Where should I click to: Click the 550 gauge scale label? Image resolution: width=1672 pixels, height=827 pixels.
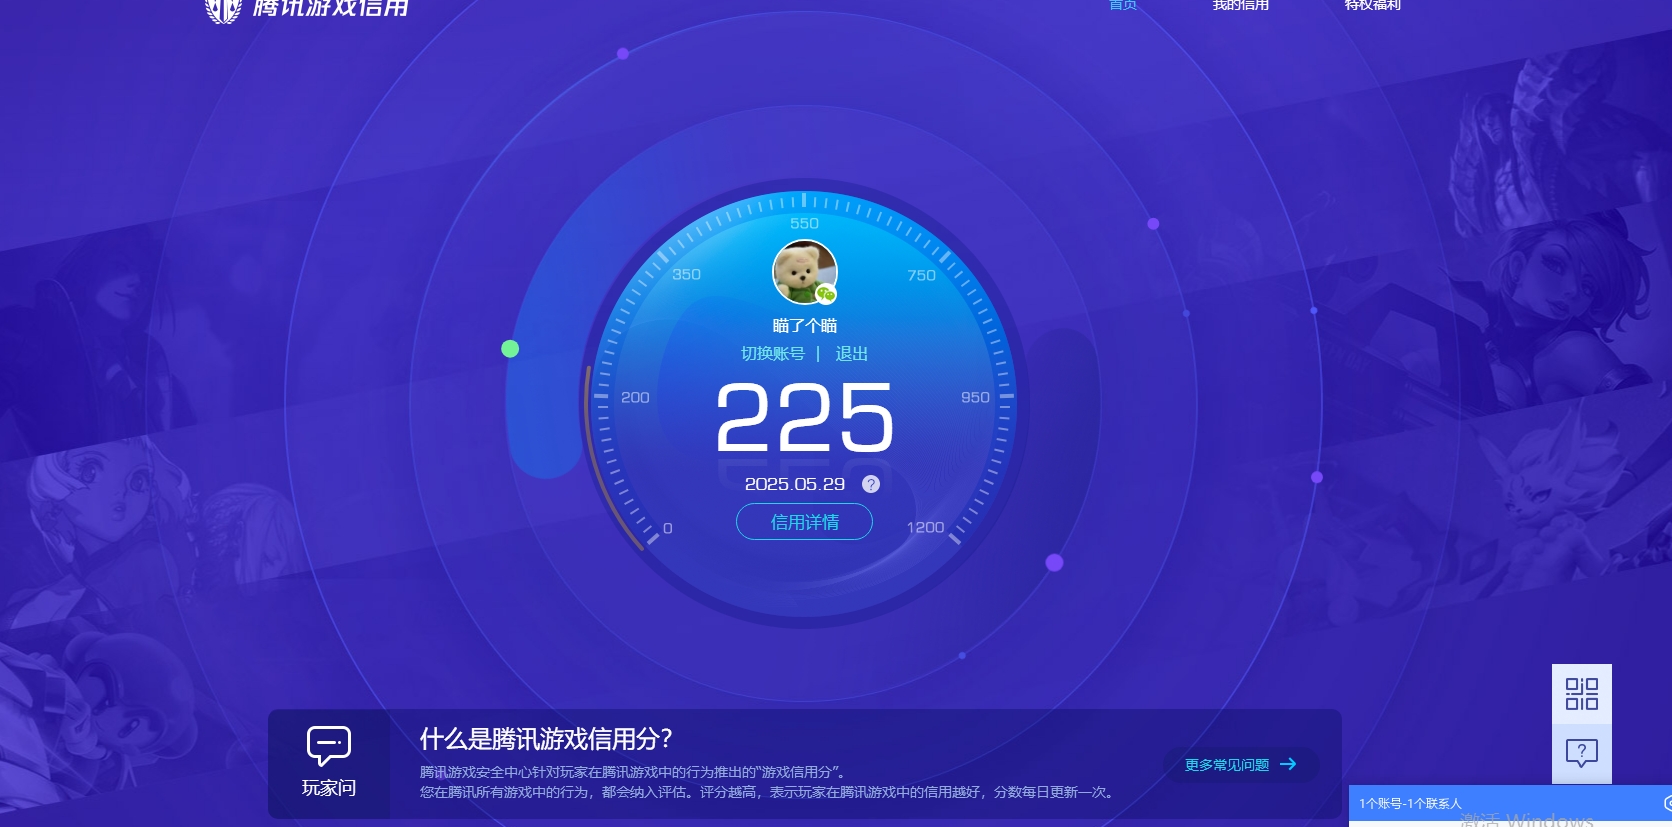804,224
